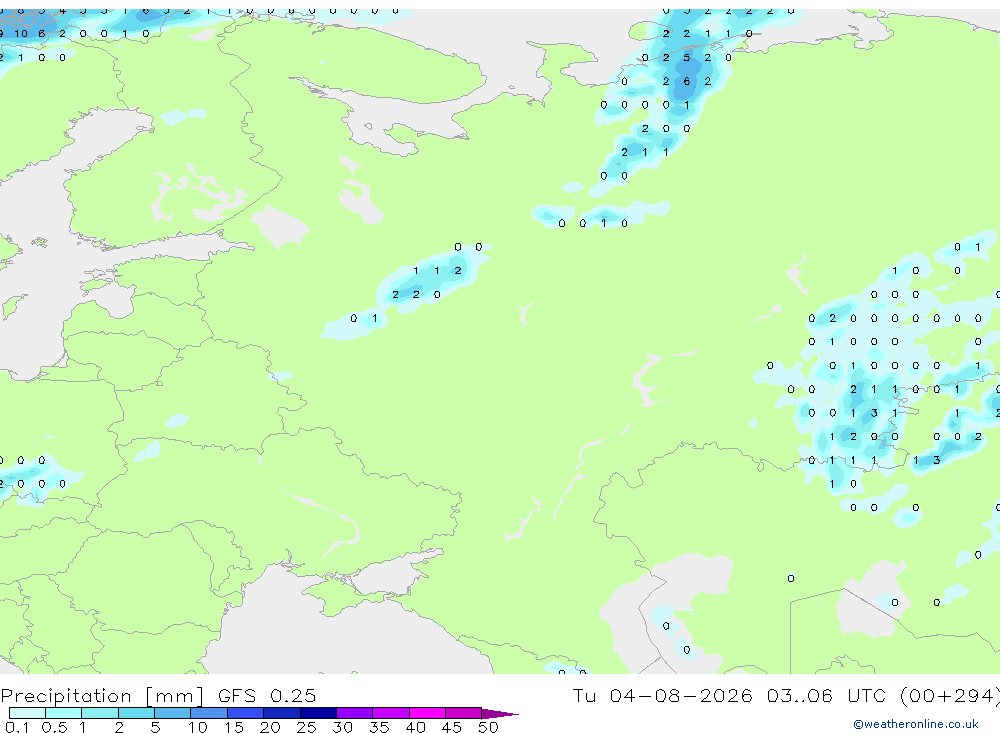Viewport: 1000px width, 733px height.
Task: Click the legend swatch between 0.5 and 1
Action: [63, 713]
